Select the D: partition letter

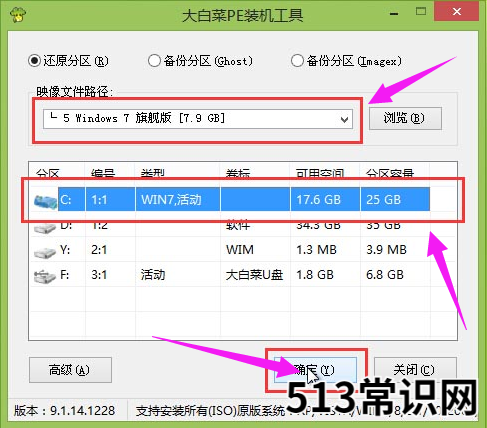pyautogui.click(x=66, y=226)
